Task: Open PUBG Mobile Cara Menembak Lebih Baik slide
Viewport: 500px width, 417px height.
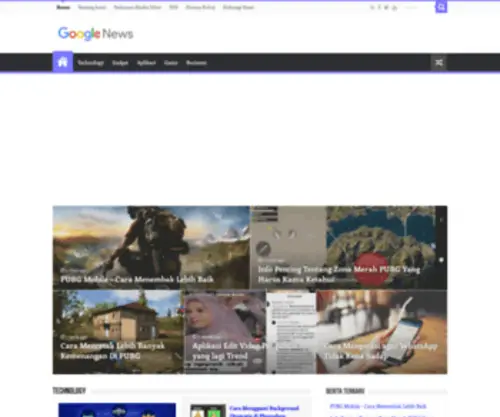Action: coord(151,247)
